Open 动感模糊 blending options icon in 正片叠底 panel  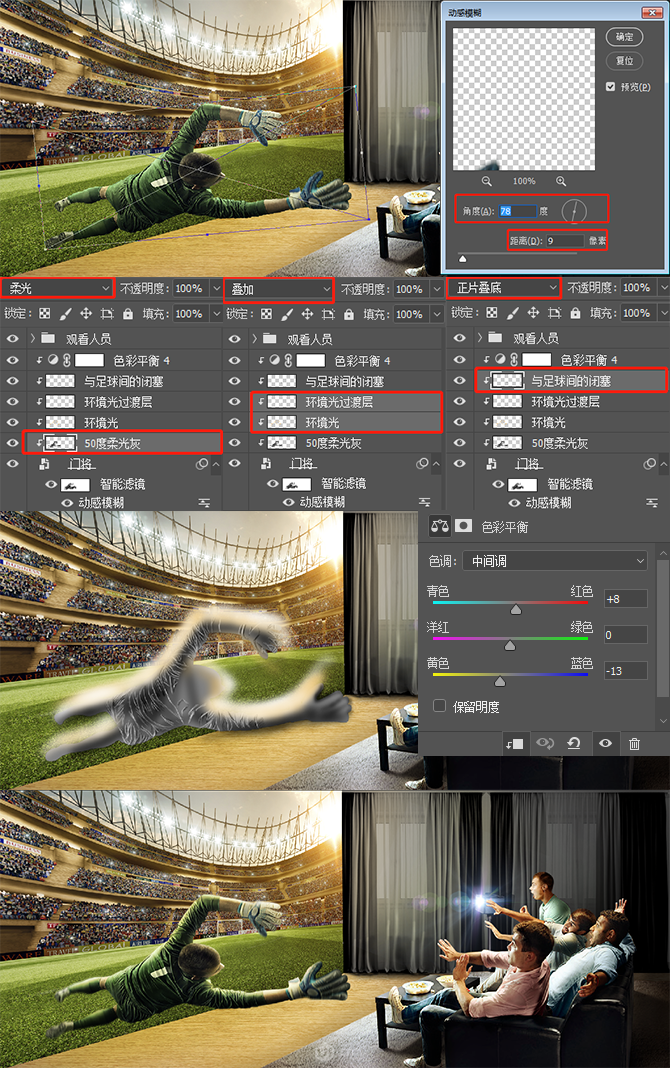(x=652, y=503)
